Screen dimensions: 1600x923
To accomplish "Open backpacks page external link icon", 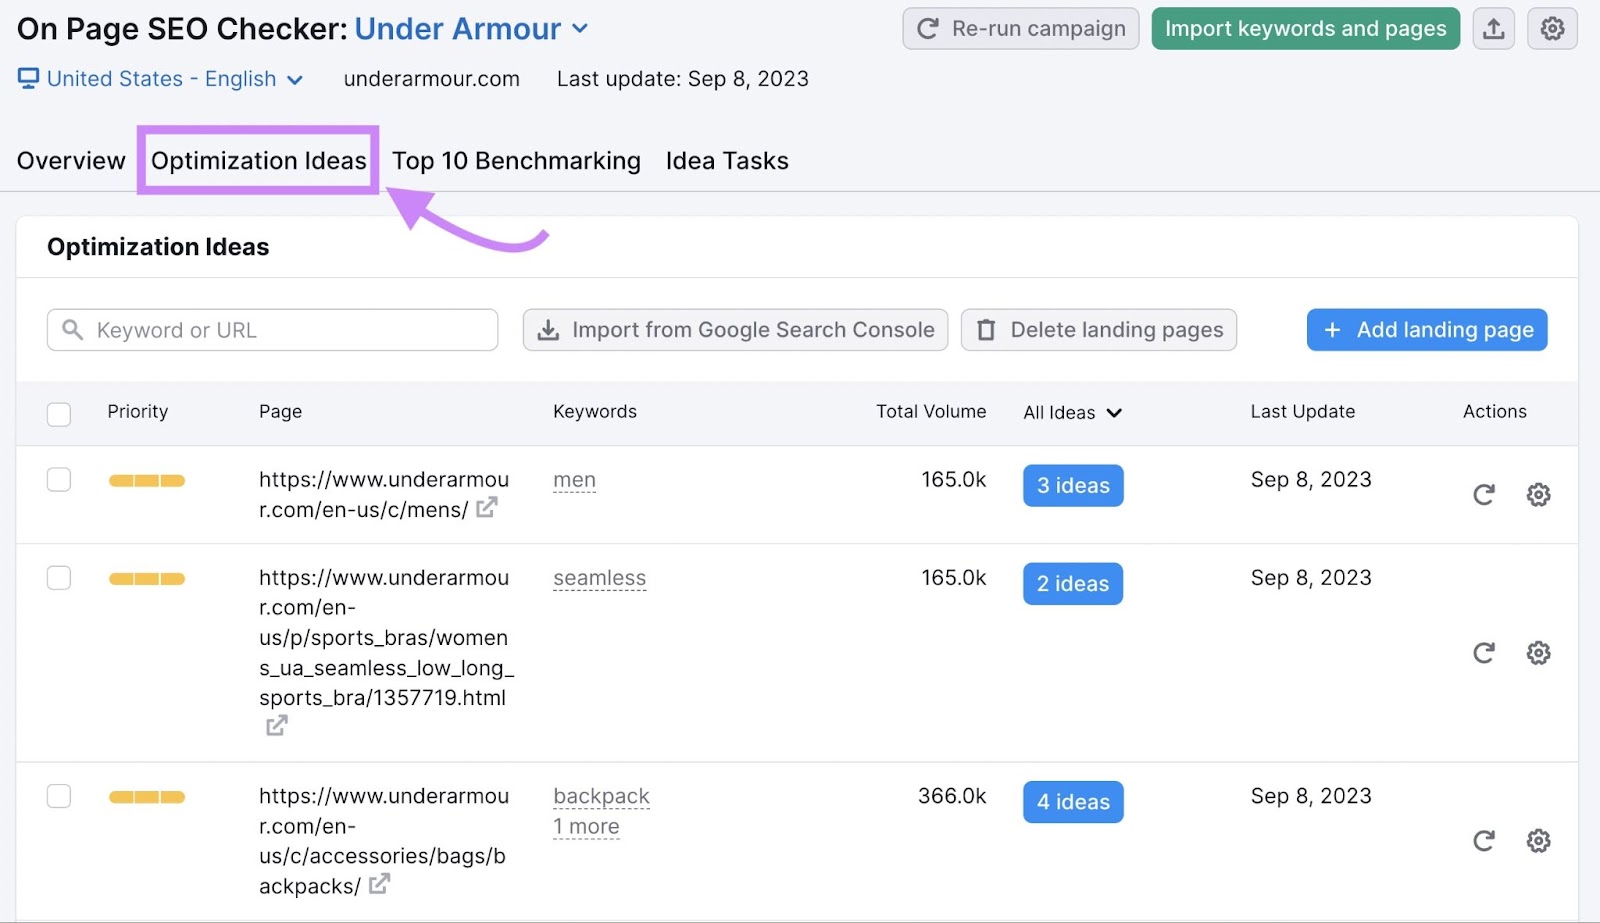I will pos(379,884).
